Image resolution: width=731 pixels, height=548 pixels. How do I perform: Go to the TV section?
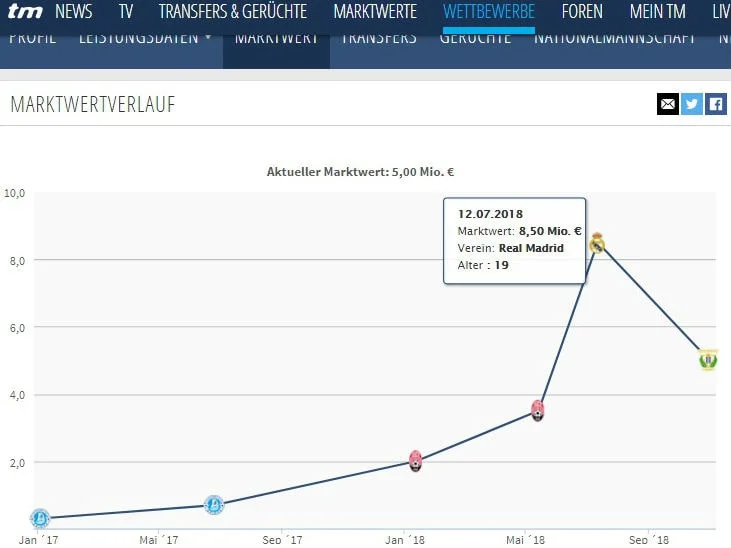coord(125,12)
